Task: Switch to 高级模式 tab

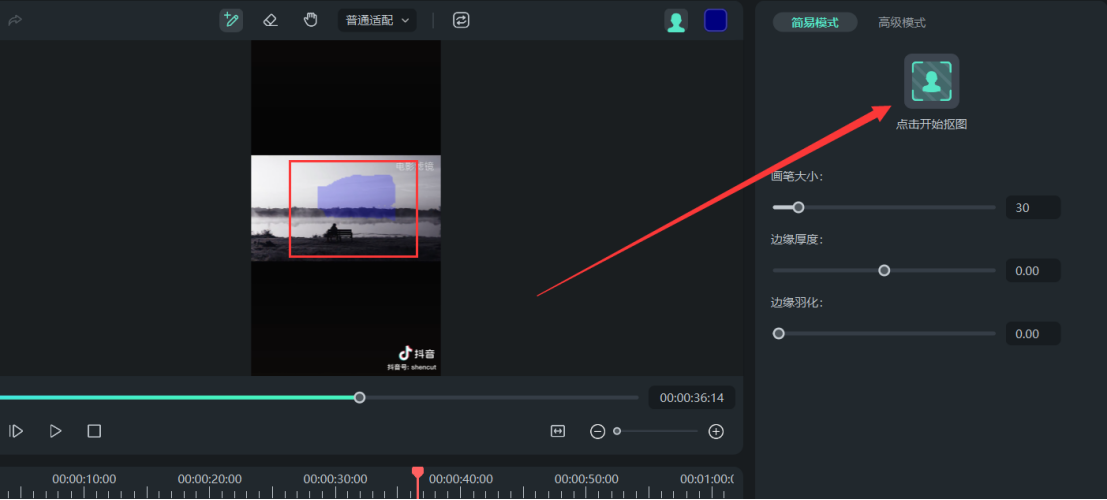Action: click(901, 22)
